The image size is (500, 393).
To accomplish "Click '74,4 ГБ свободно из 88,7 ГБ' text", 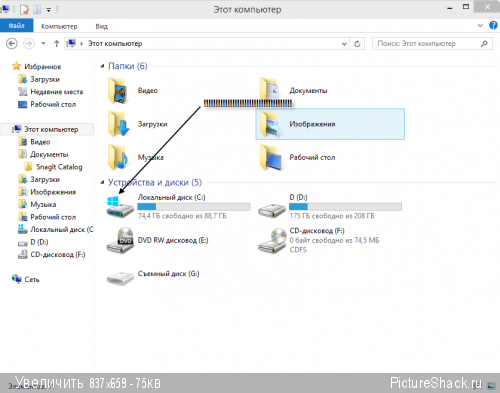I will 182,216.
